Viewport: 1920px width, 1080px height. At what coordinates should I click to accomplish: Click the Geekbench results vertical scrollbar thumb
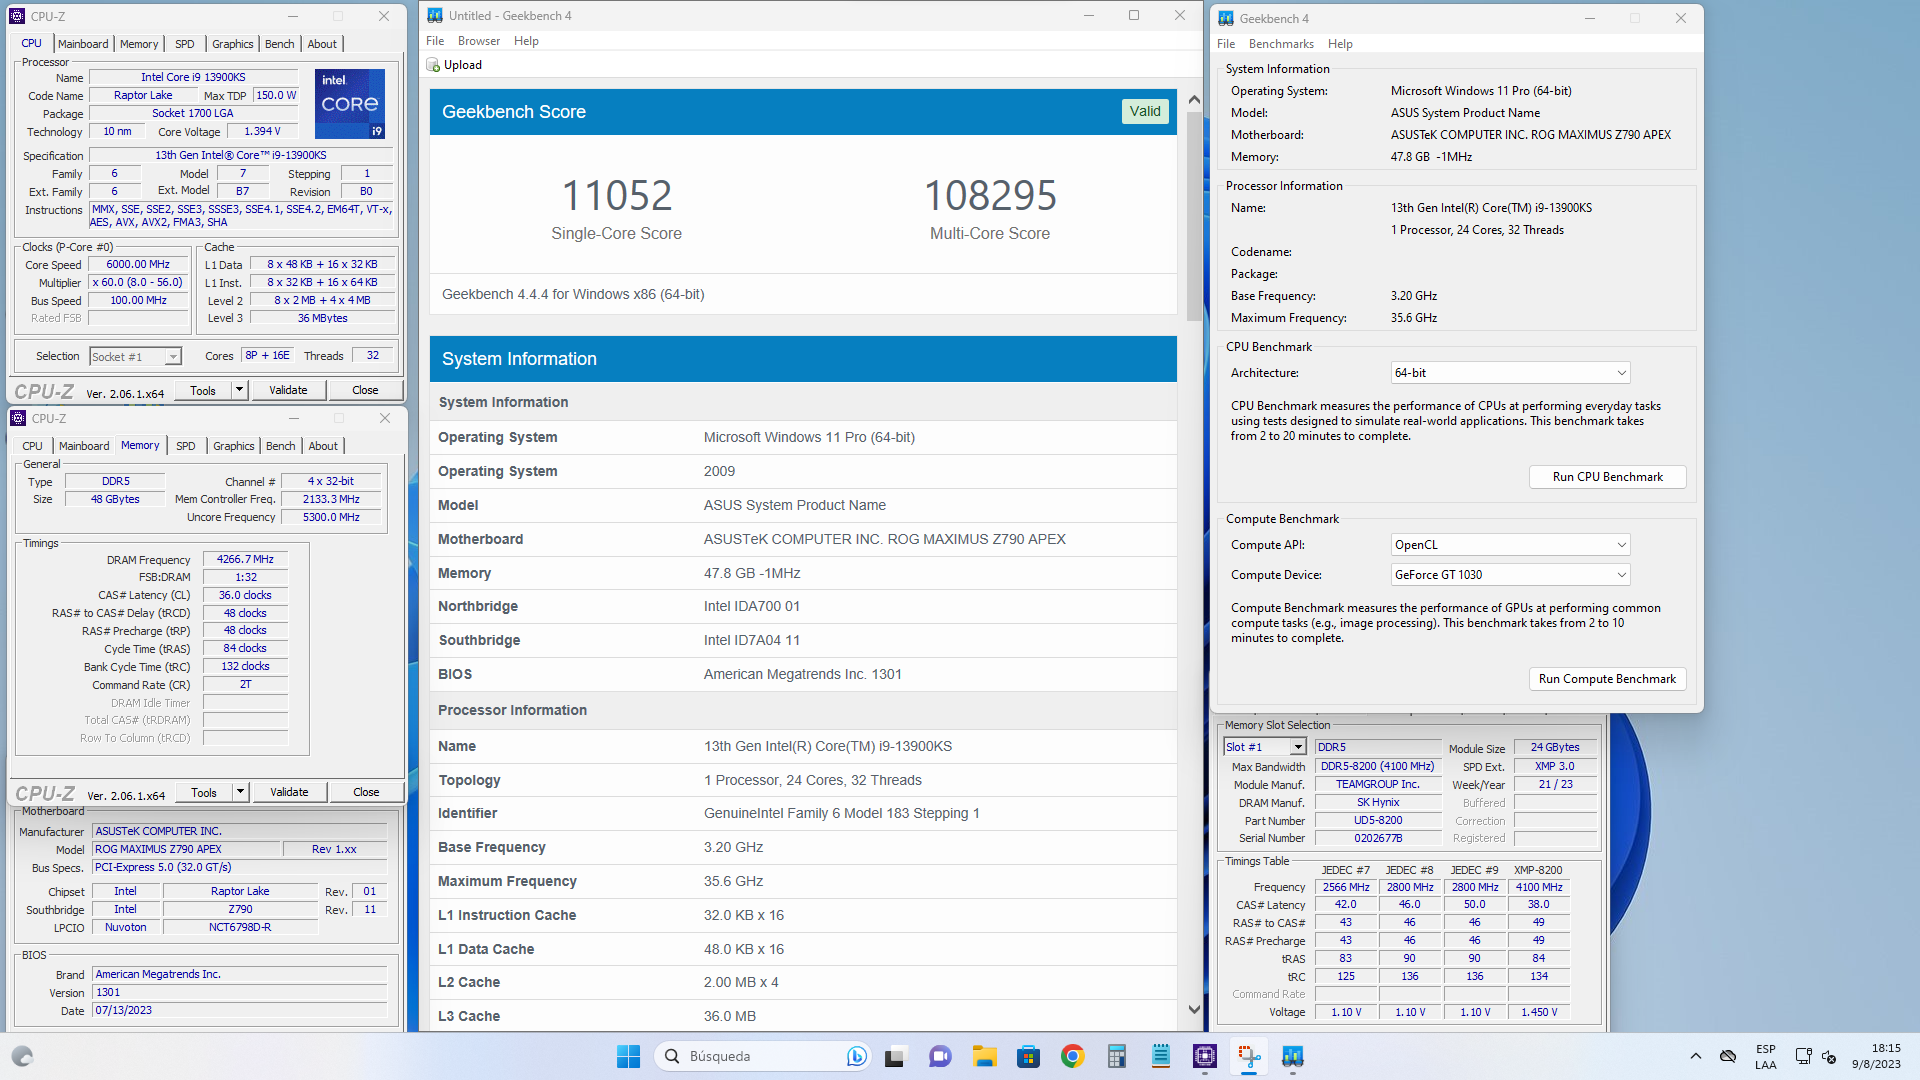[x=1194, y=215]
